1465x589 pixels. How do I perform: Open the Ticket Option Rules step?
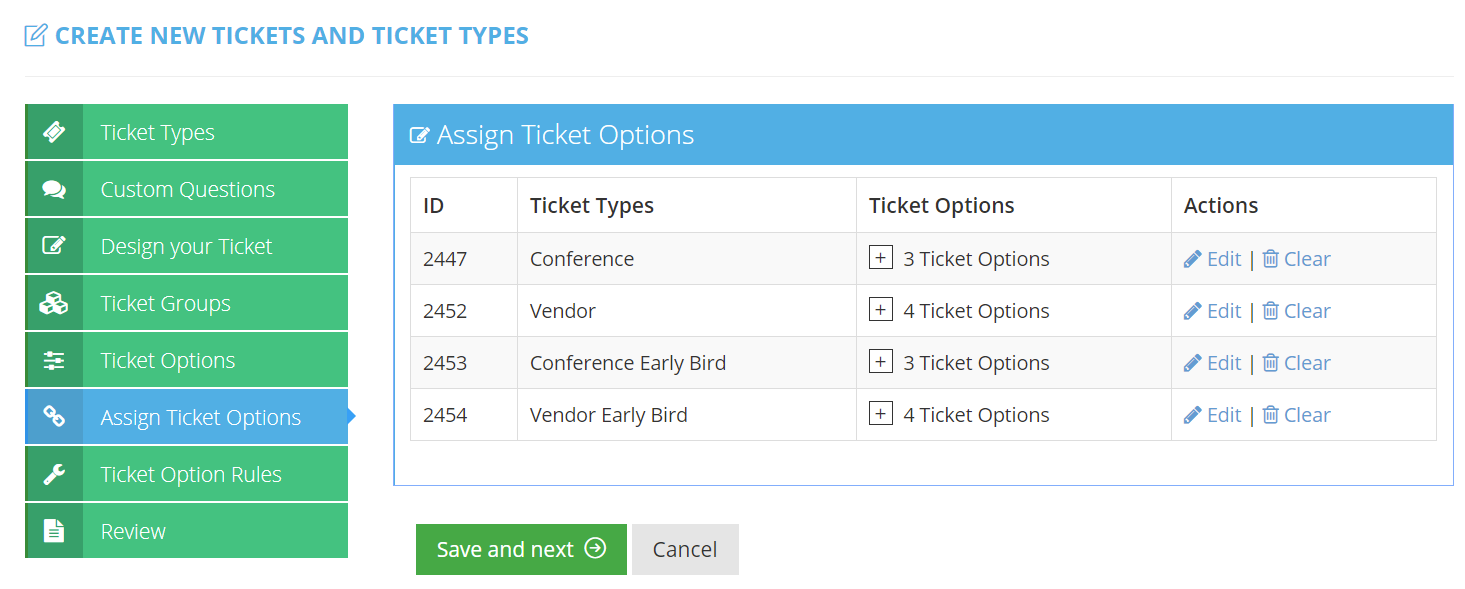(191, 474)
